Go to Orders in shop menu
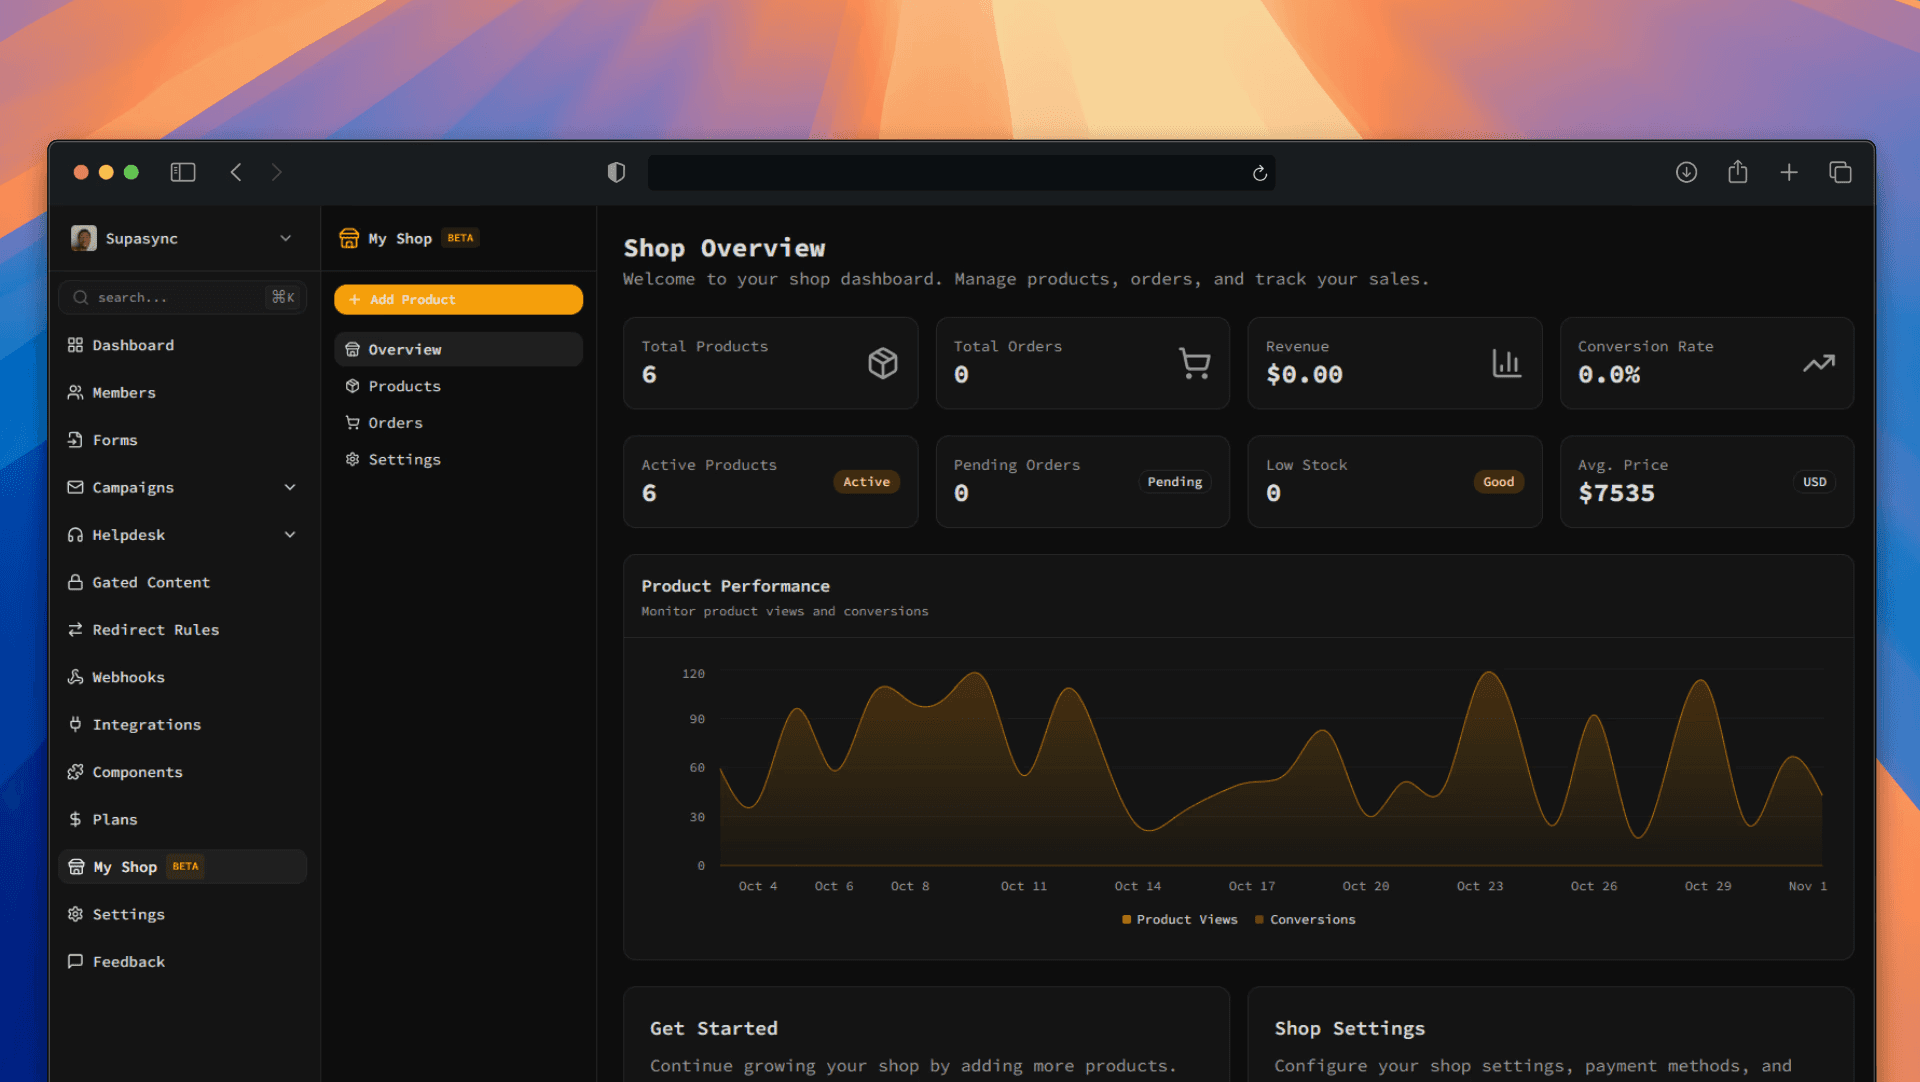Viewport: 1920px width, 1082px height. click(x=395, y=423)
